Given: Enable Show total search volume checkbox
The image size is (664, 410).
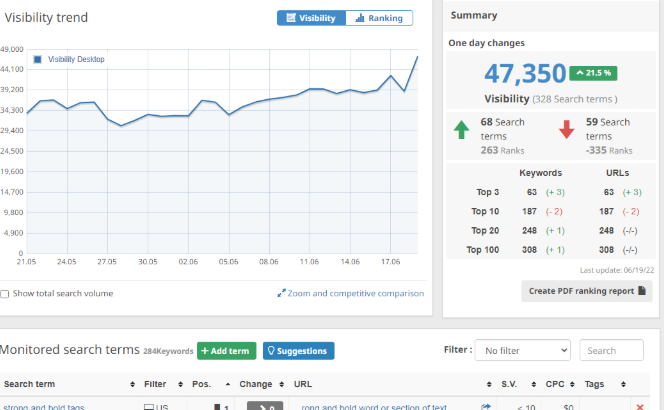Looking at the screenshot, I should tap(5, 294).
